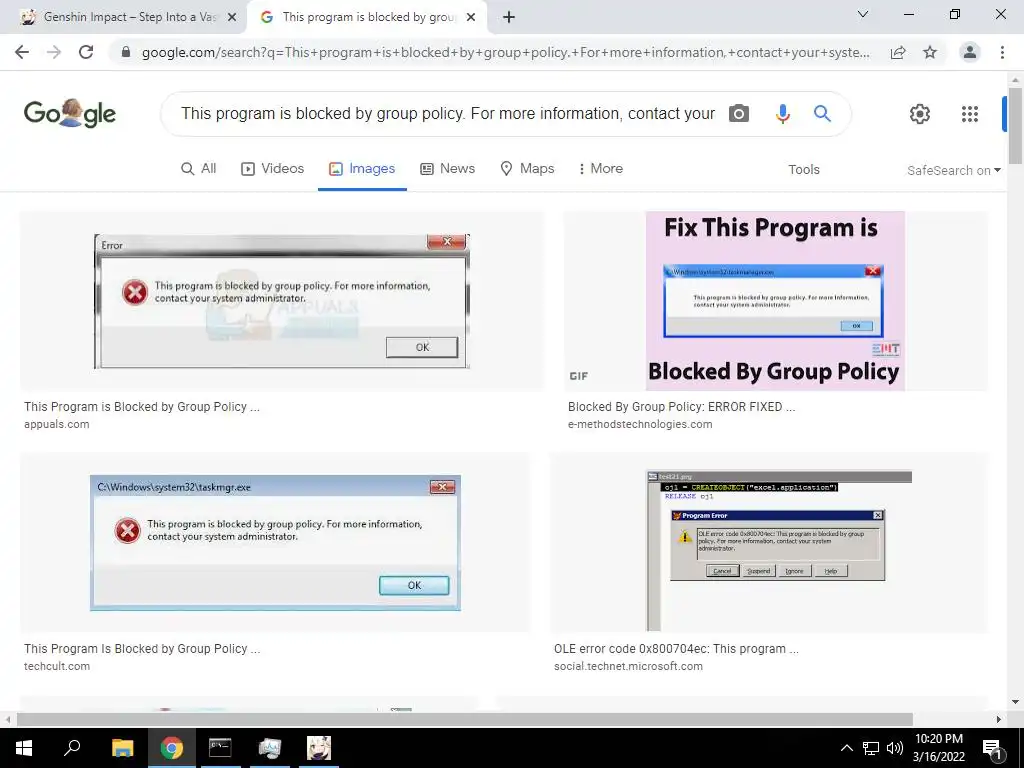Open the notification center icon

pos(993,749)
